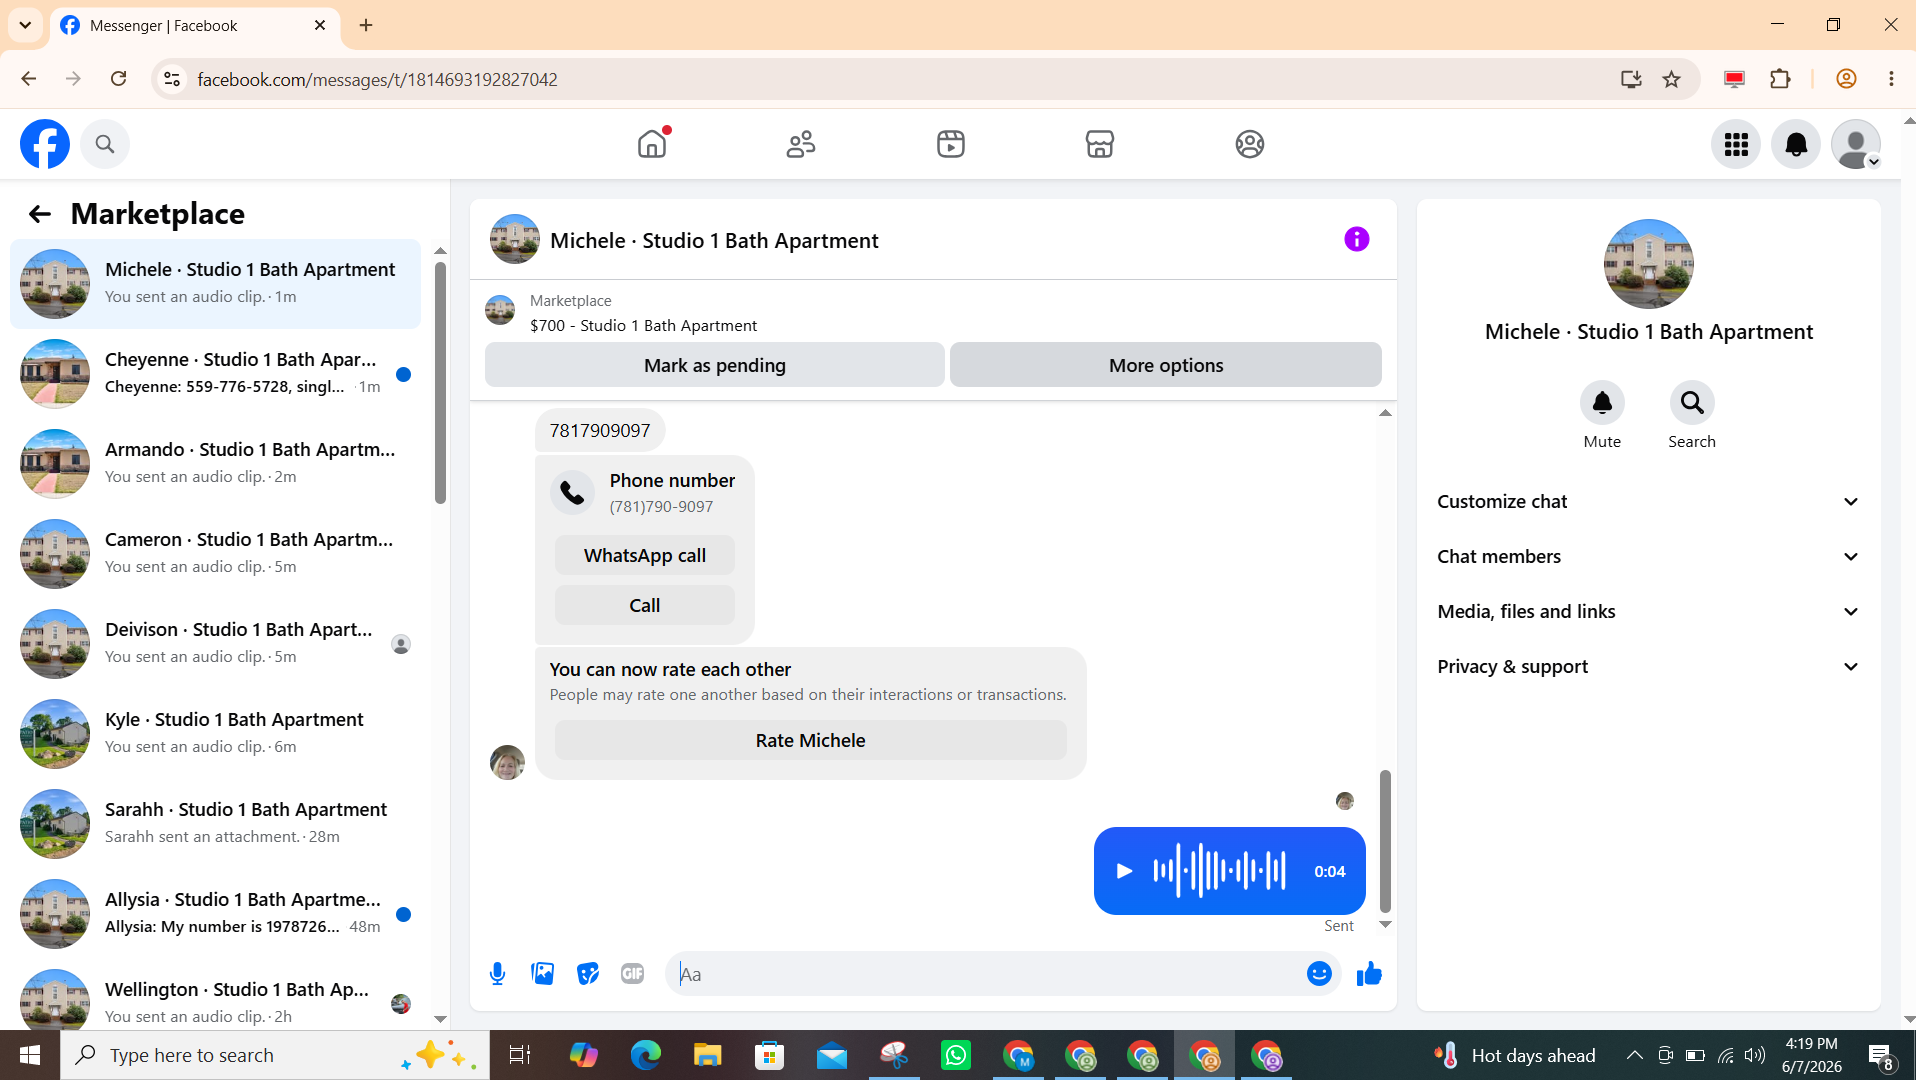This screenshot has width=1916, height=1080.
Task: Search in conversation using magnifier icon
Action: pos(1692,403)
